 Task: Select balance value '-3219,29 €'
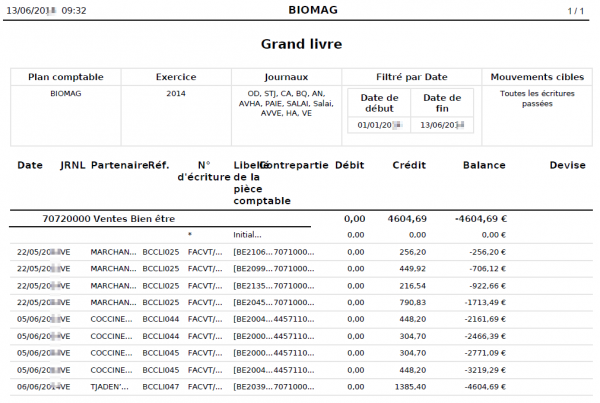(485, 370)
